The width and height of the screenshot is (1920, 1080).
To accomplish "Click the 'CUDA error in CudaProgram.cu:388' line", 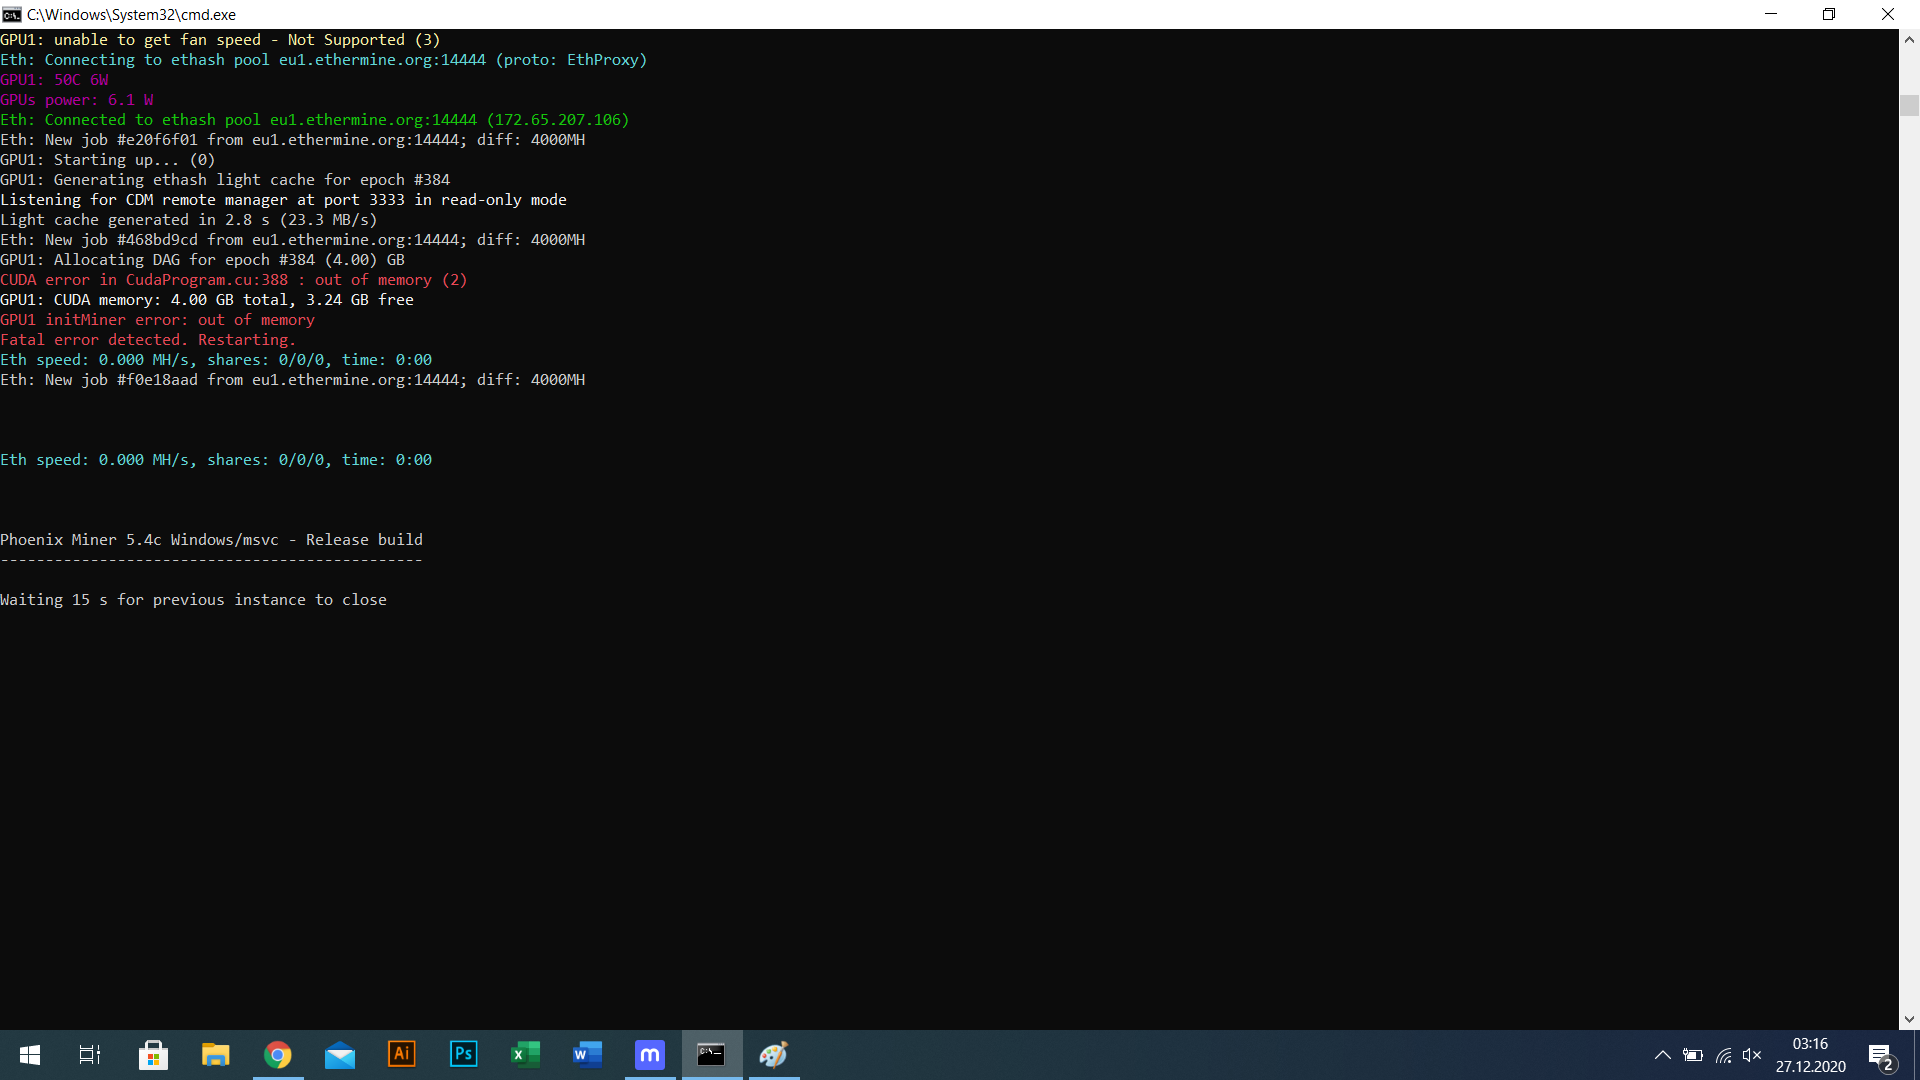I will click(x=233, y=280).
